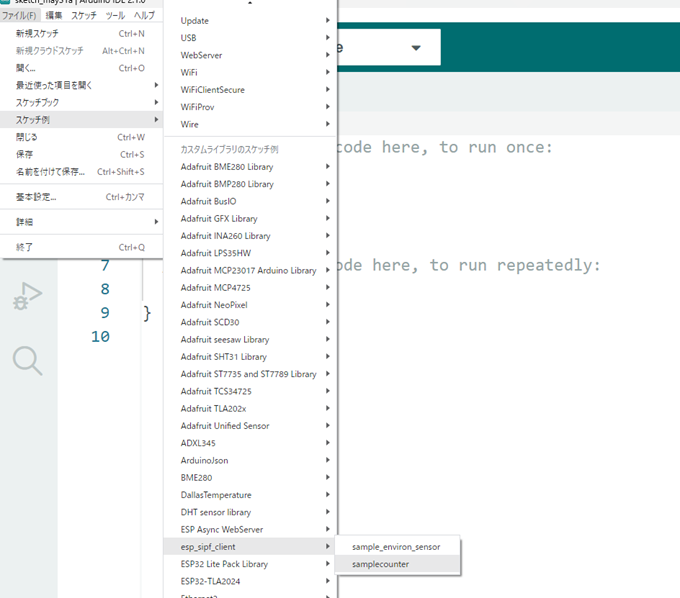
Task: Choose 新規クラウドスケッチ menu entry
Action: pos(81,51)
